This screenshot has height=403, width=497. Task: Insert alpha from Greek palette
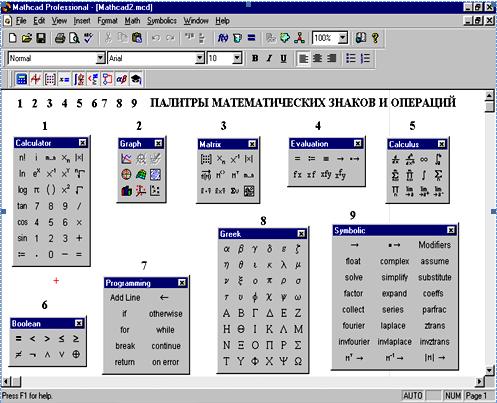pos(226,249)
